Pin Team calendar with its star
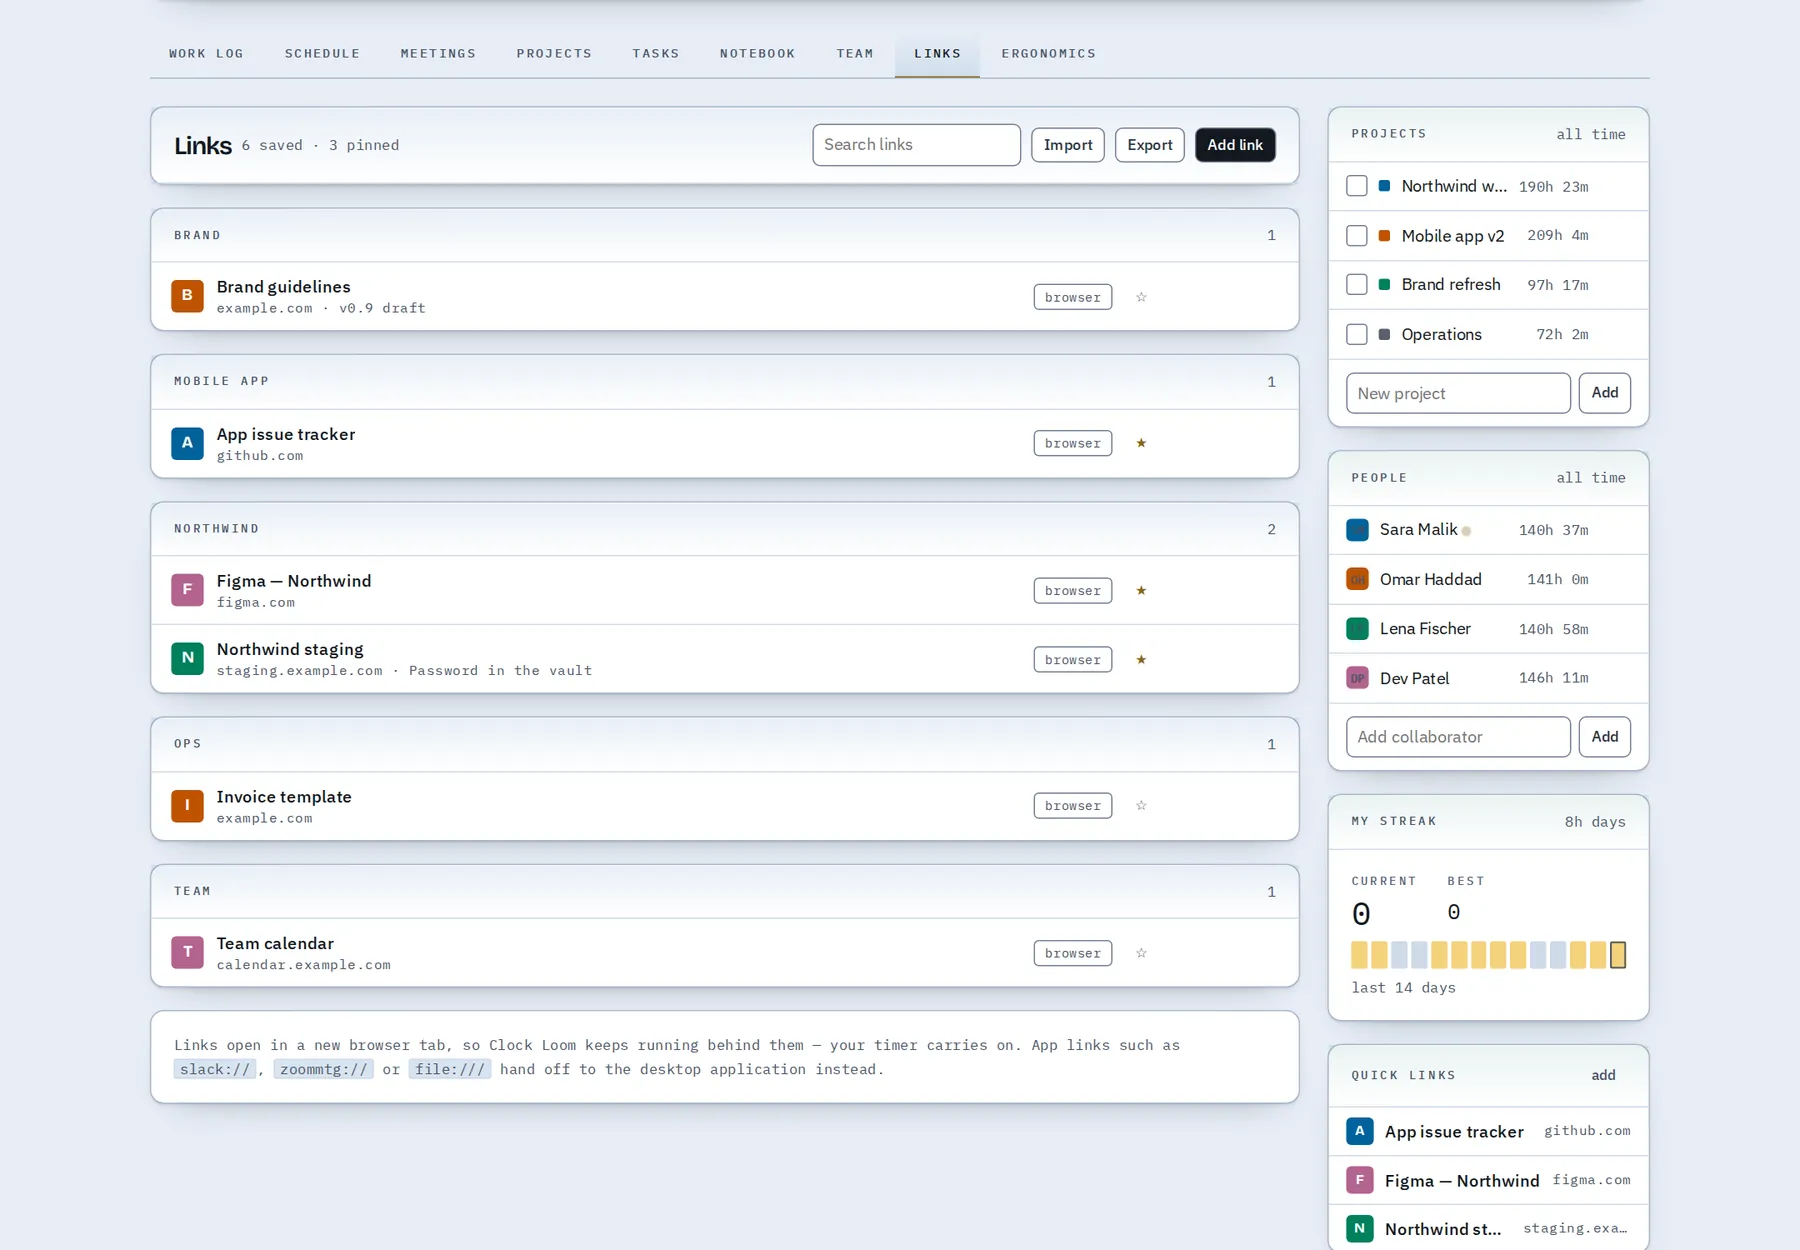Screen dimensions: 1800x1250 pyautogui.click(x=1141, y=953)
